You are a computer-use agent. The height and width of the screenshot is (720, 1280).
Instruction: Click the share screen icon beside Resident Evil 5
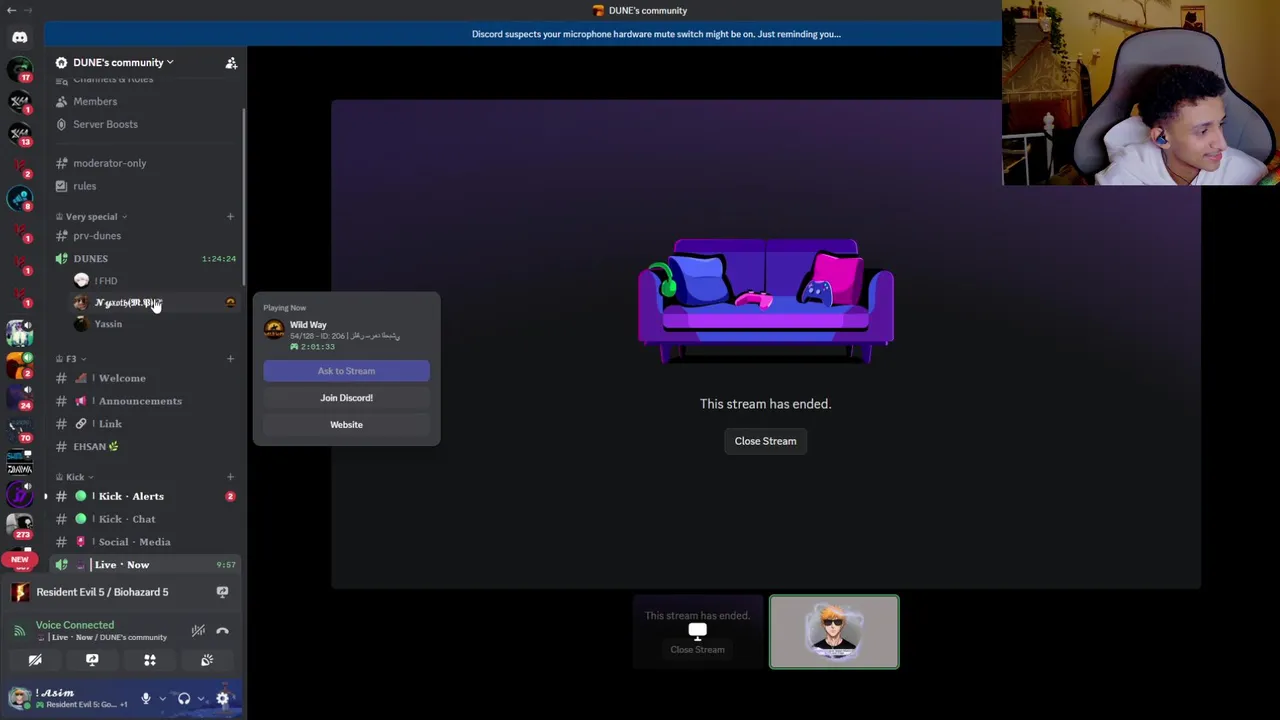pyautogui.click(x=222, y=592)
